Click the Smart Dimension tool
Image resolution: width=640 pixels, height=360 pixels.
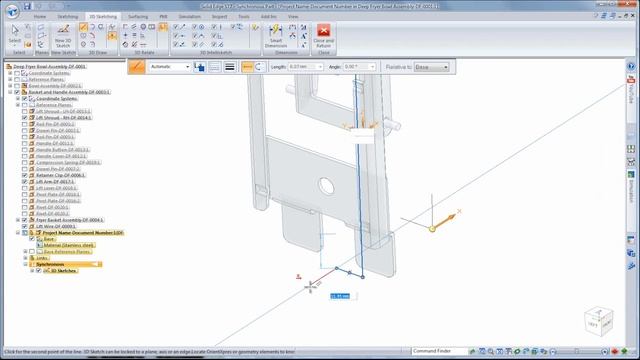tap(276, 36)
